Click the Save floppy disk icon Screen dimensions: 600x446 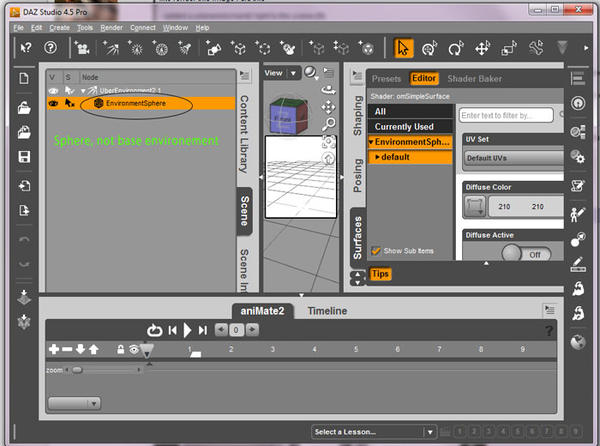(24, 157)
